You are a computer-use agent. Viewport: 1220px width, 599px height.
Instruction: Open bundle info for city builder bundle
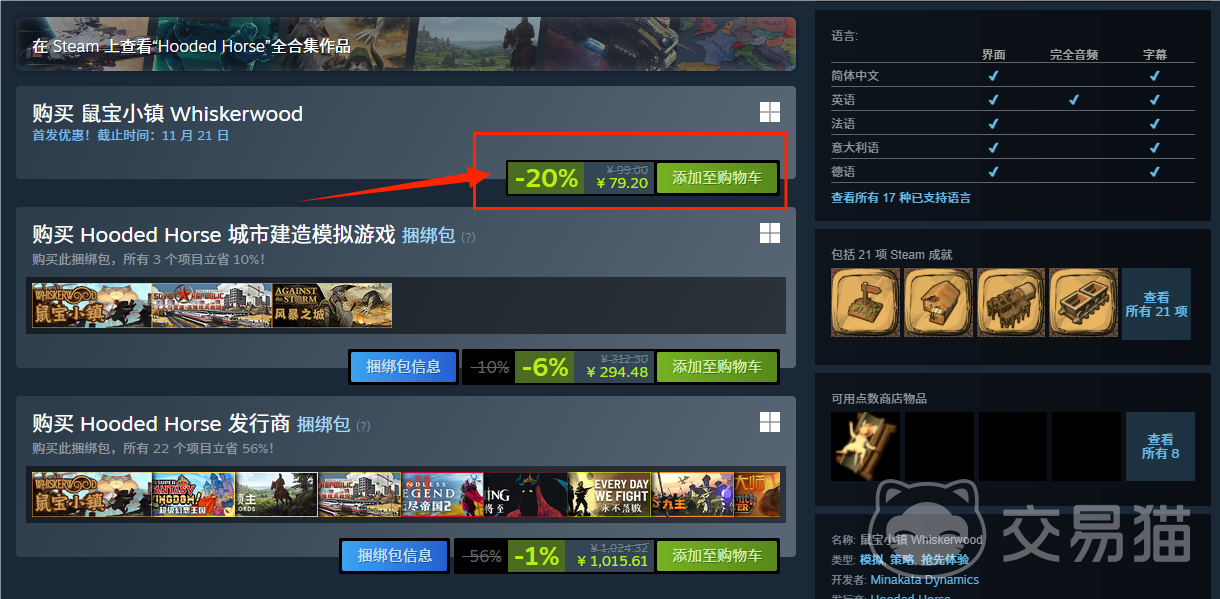pyautogui.click(x=403, y=367)
